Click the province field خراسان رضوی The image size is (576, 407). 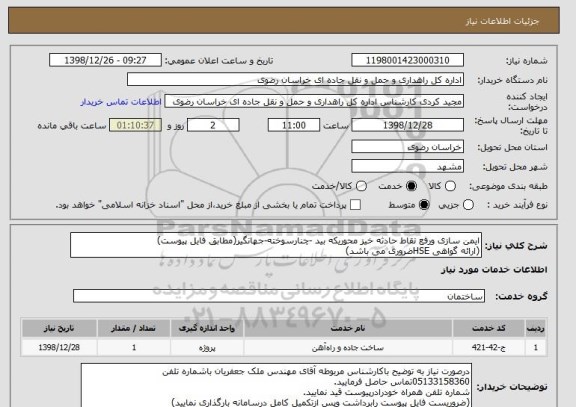click(x=407, y=147)
